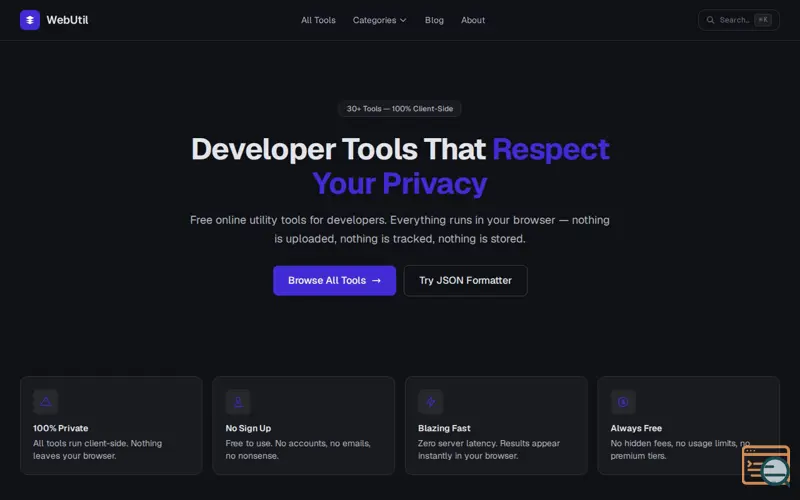This screenshot has height=500, width=800.
Task: Click the Browse All Tools button
Action: (334, 280)
